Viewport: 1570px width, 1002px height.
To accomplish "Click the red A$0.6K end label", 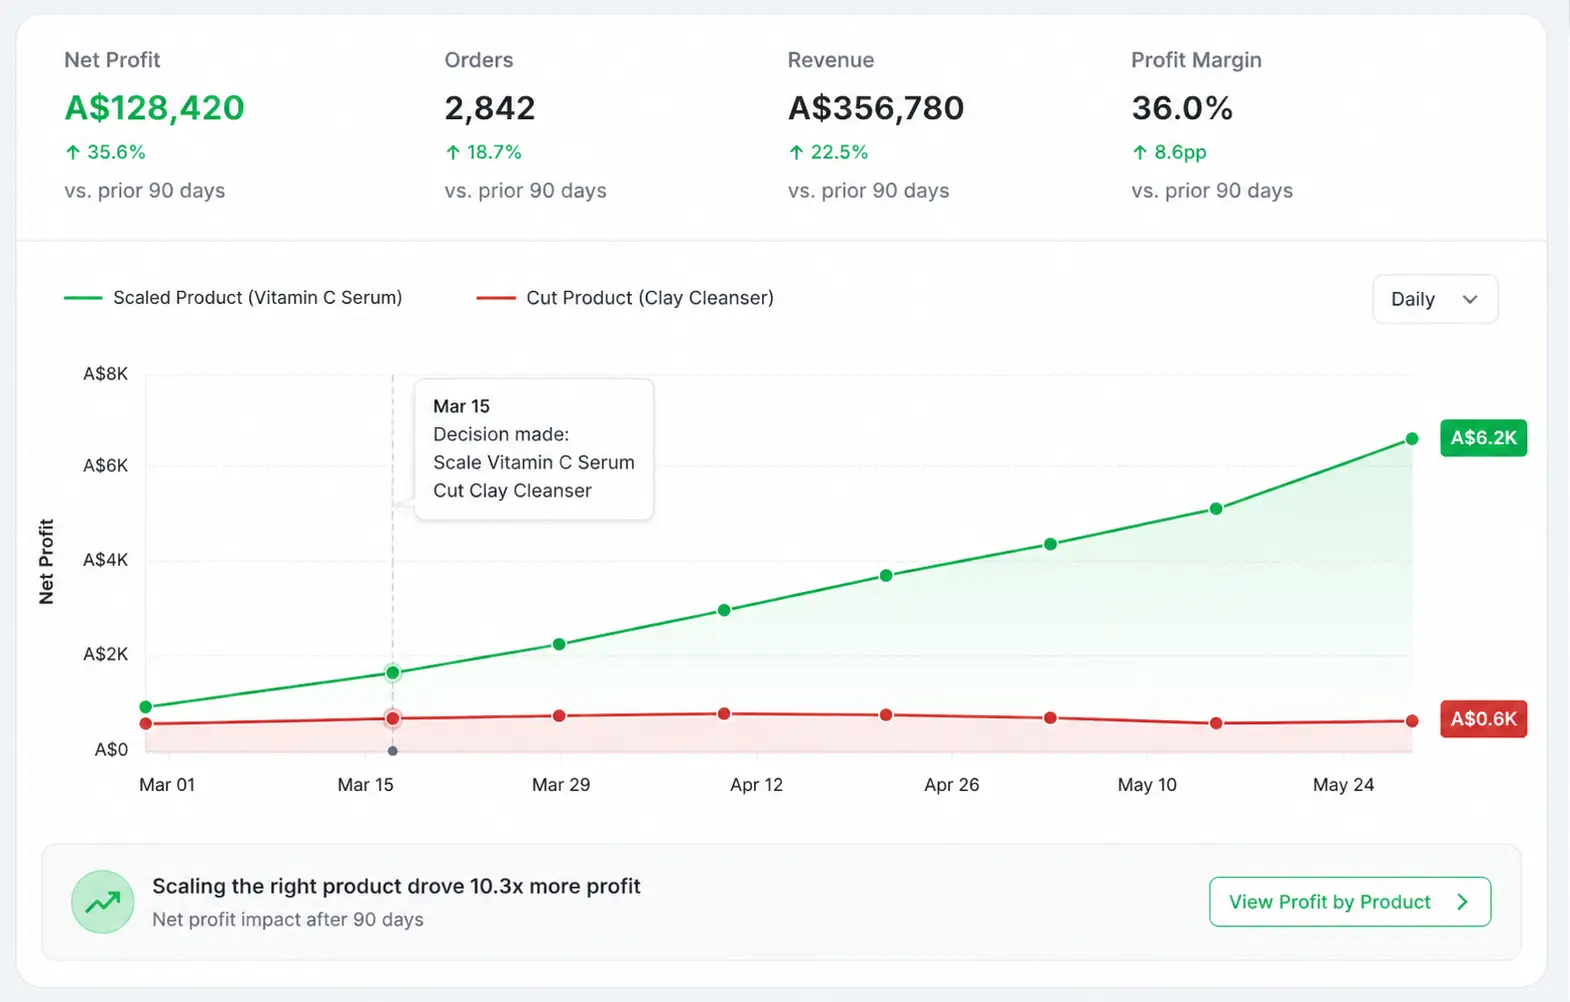I will coord(1483,719).
